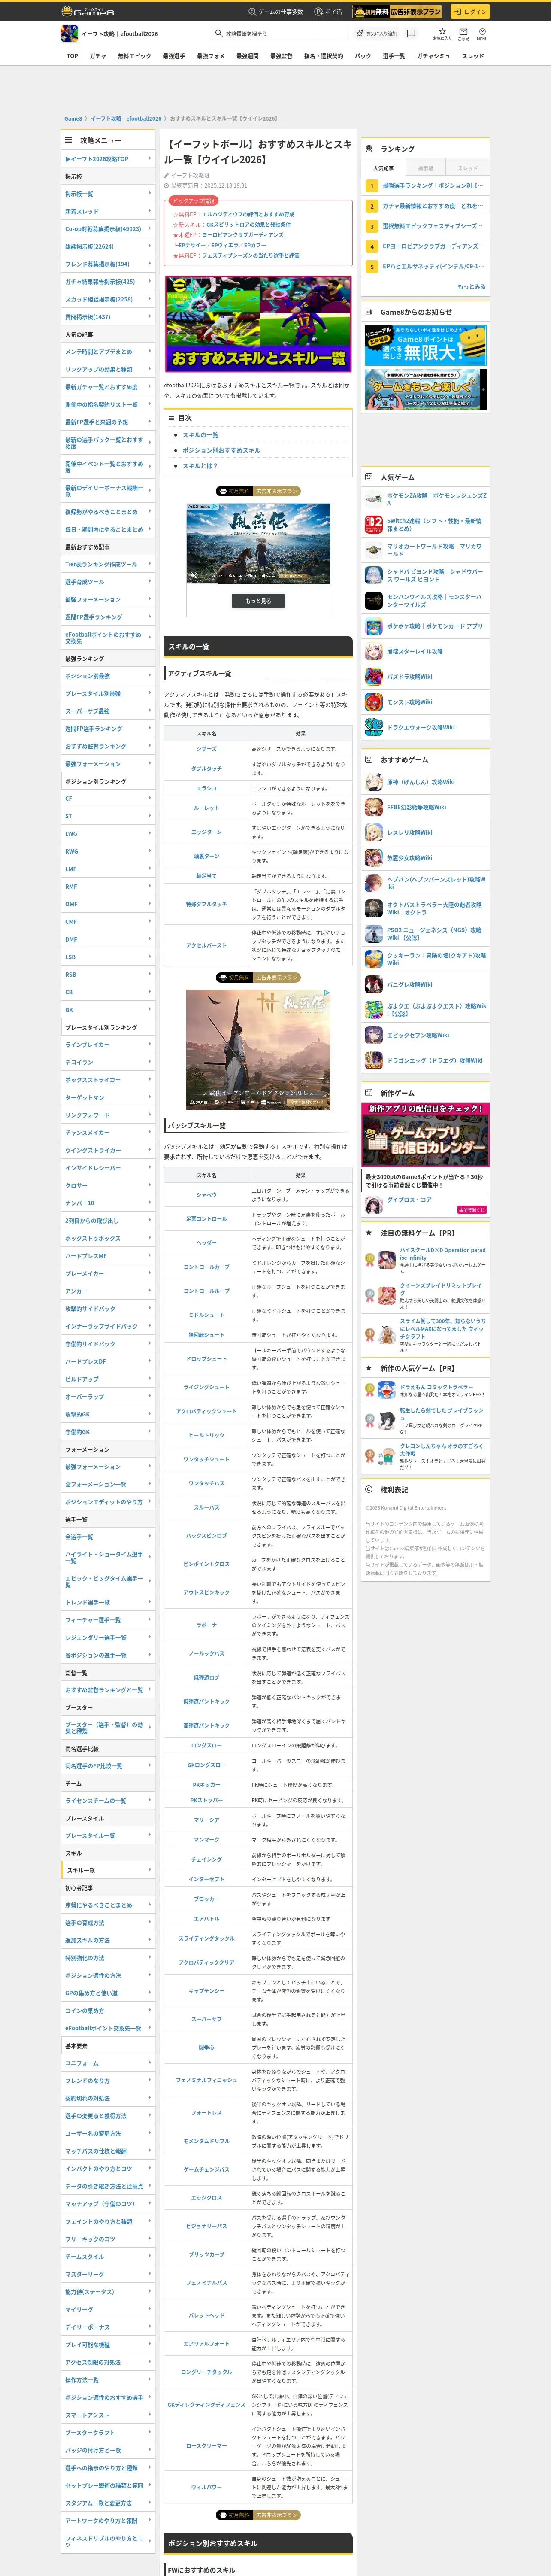
Task: Open the ポイ活 header link
Action: pos(328,12)
